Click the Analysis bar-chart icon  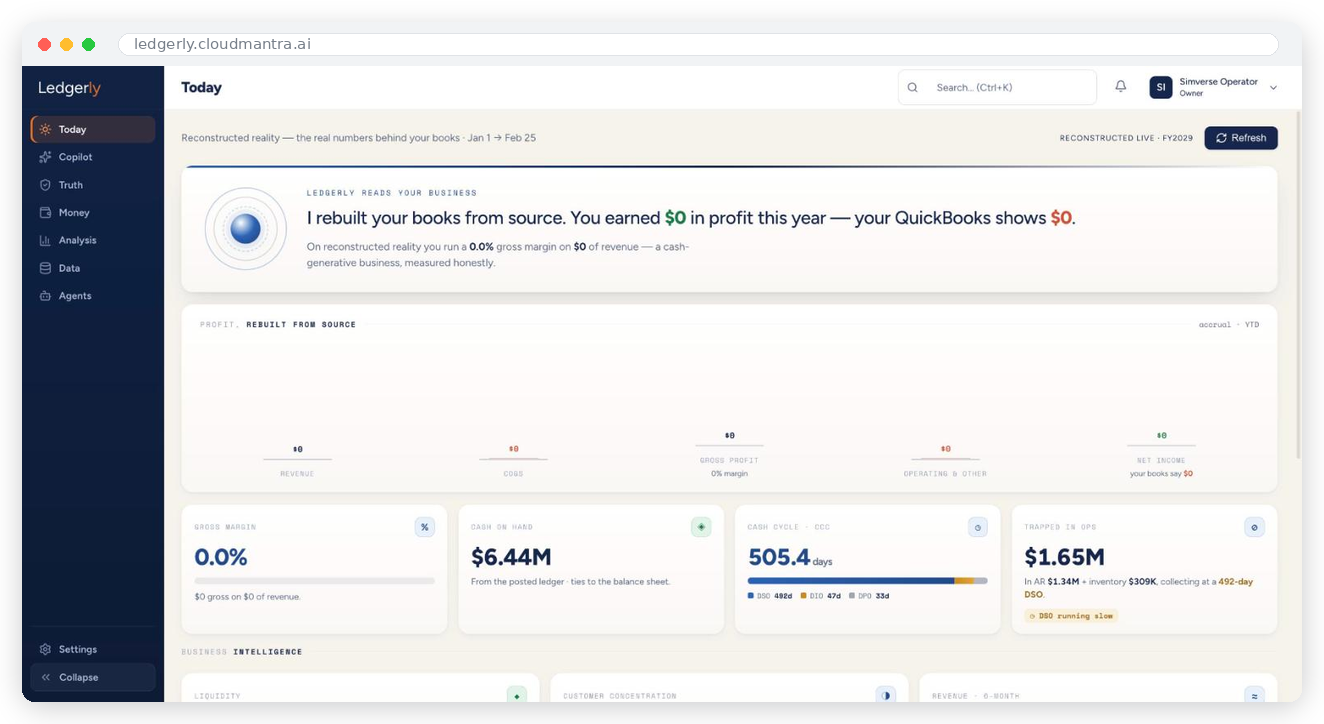45,240
